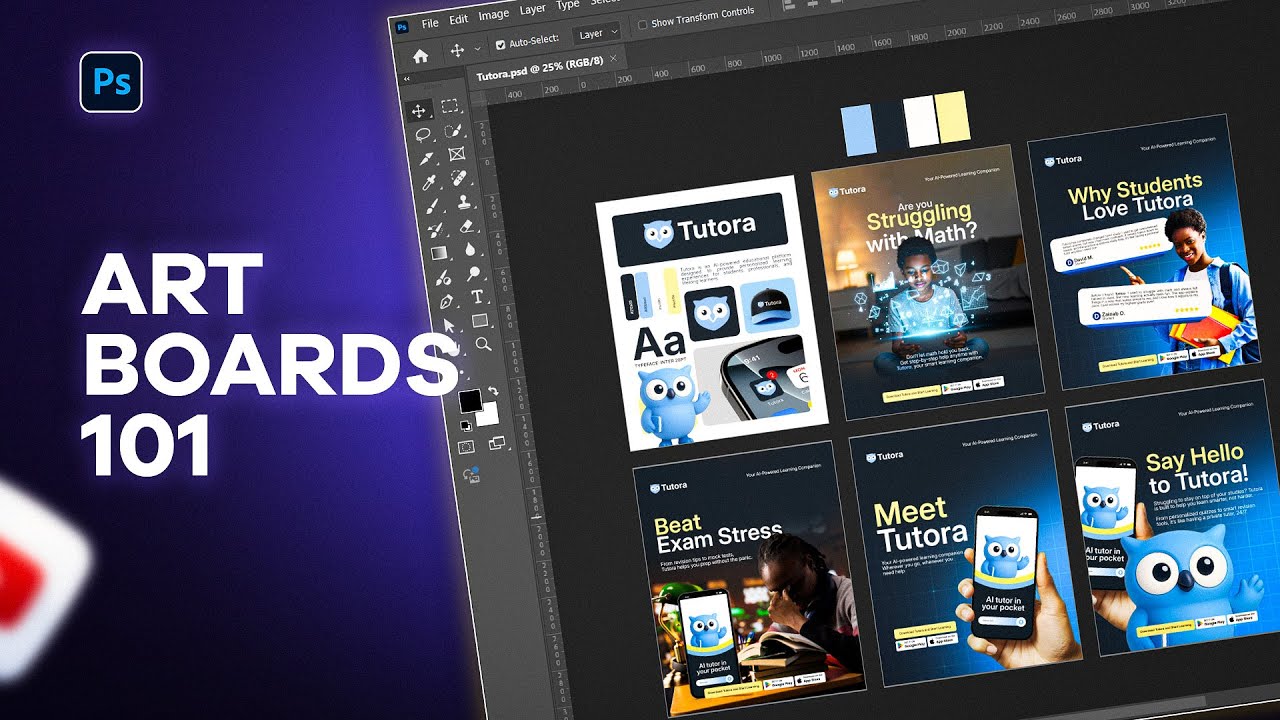The image size is (1280, 720).
Task: Select the Pen tool
Action: pos(446,302)
